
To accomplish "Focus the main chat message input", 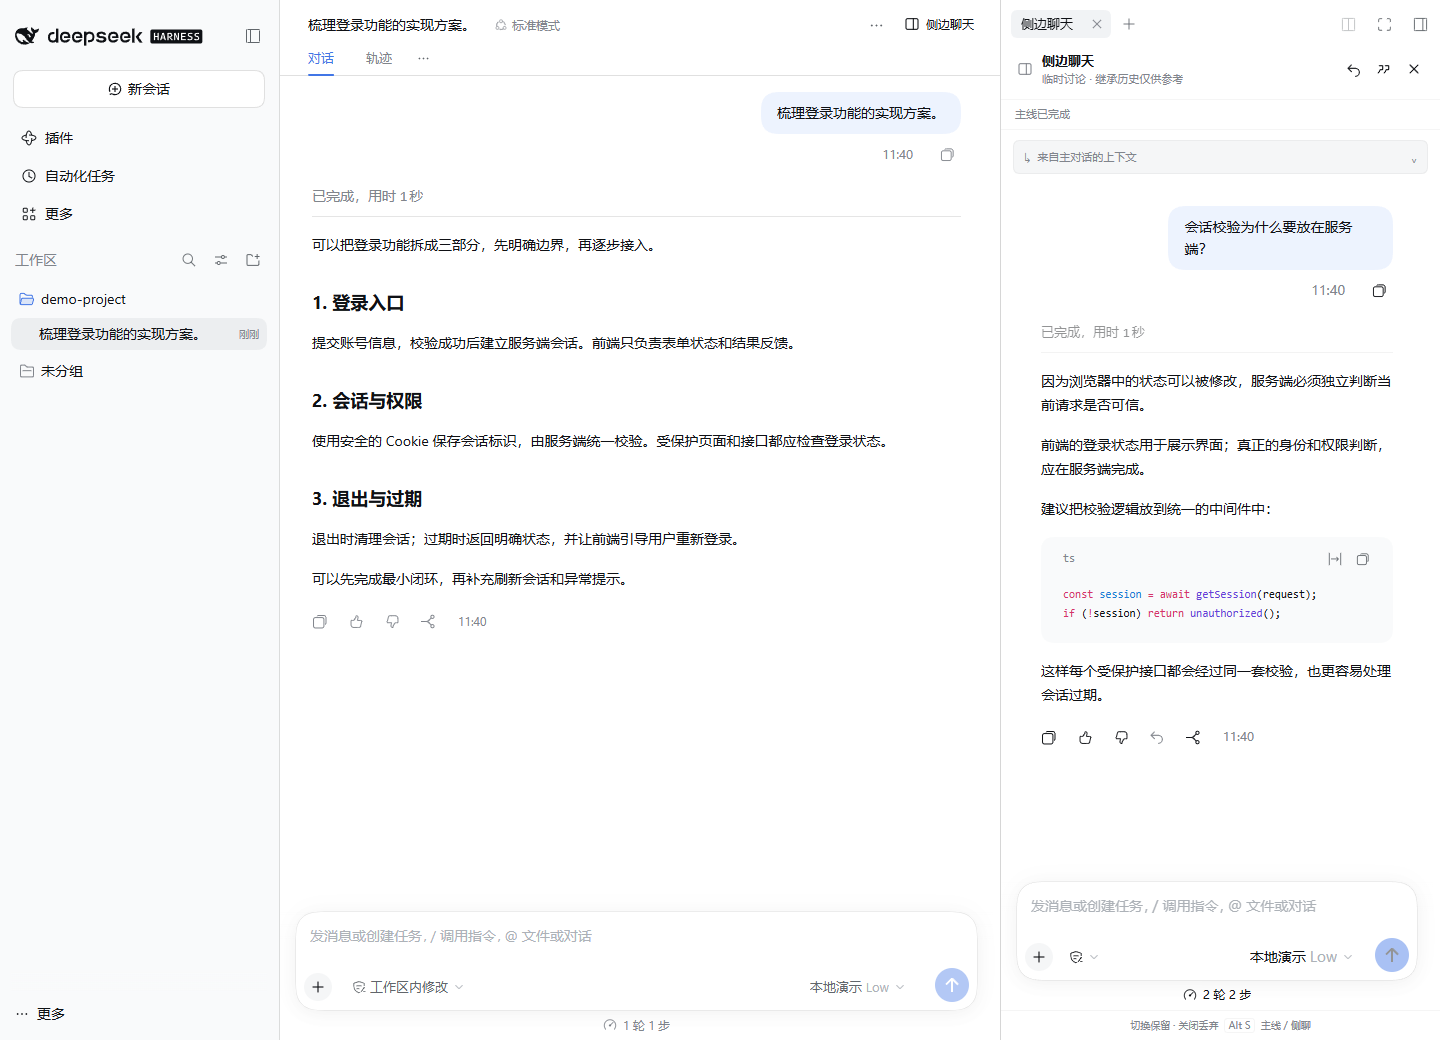I will point(636,936).
